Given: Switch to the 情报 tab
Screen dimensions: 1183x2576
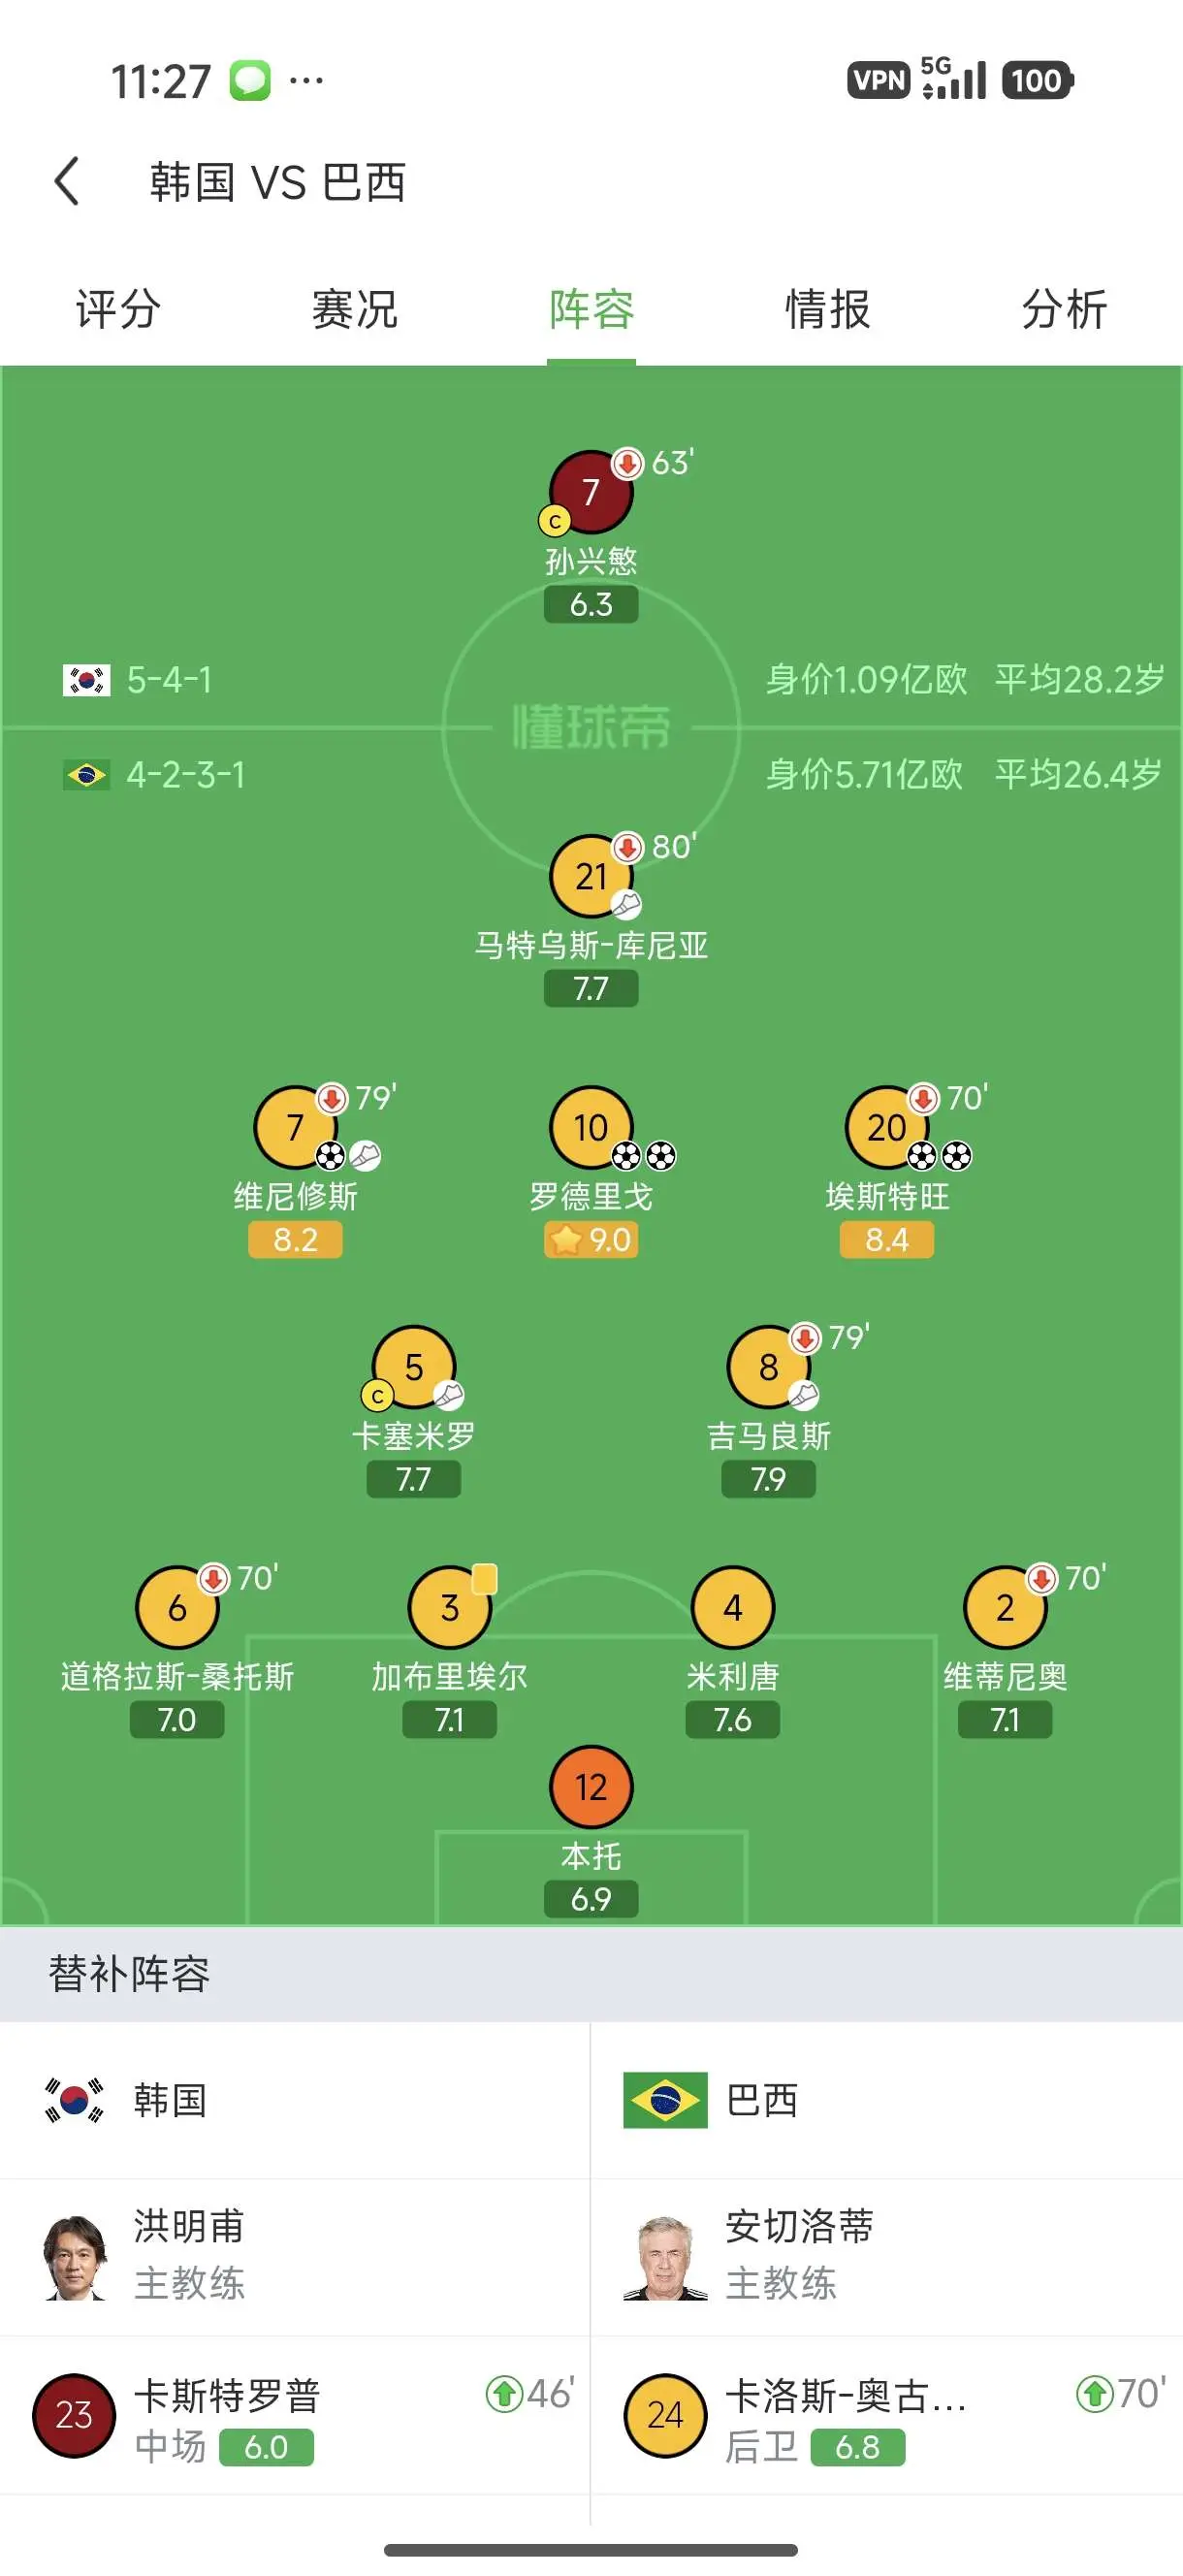Looking at the screenshot, I should tap(828, 309).
